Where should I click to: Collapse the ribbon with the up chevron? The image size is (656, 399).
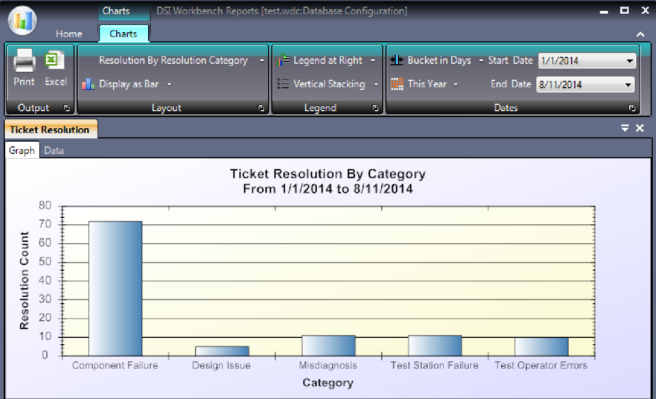click(640, 34)
